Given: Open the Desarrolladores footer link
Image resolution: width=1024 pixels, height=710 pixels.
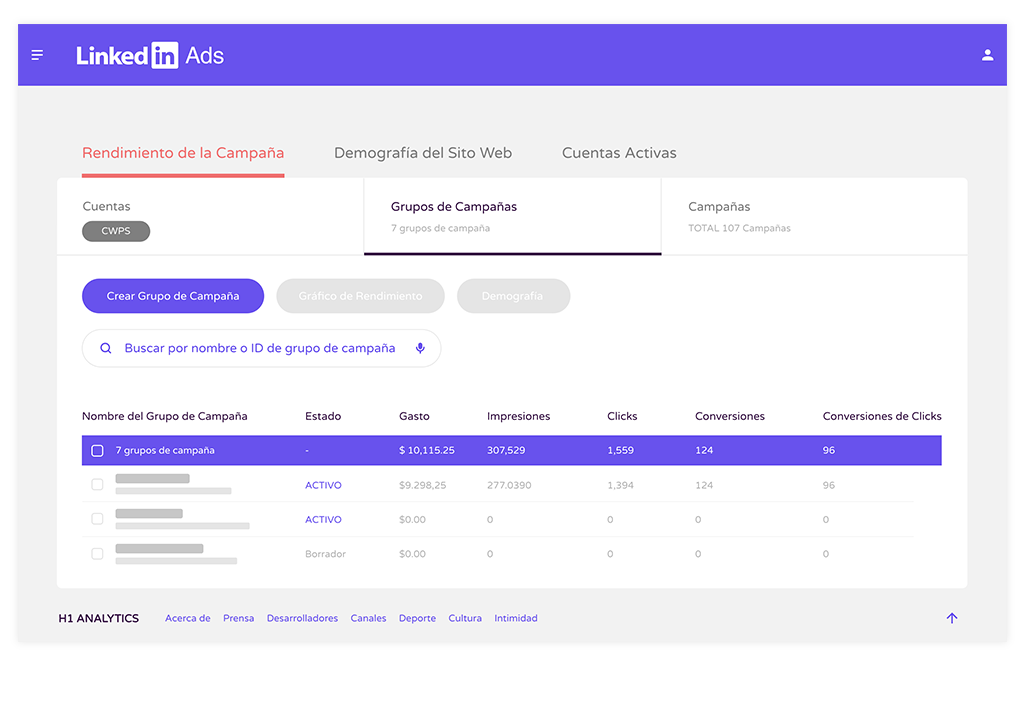Looking at the screenshot, I should coord(302,618).
